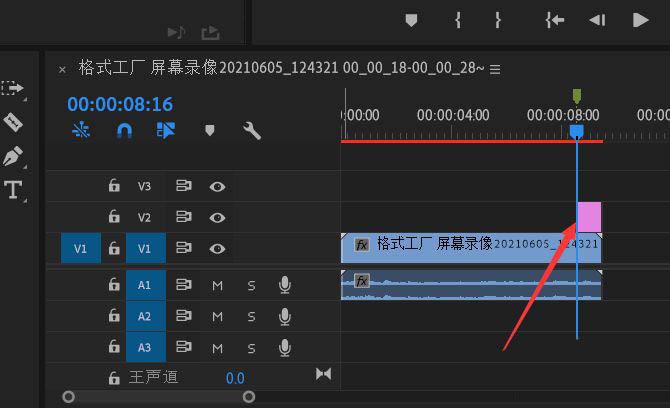The image size is (670, 408).
Task: Select the Pen tool
Action: [14, 157]
